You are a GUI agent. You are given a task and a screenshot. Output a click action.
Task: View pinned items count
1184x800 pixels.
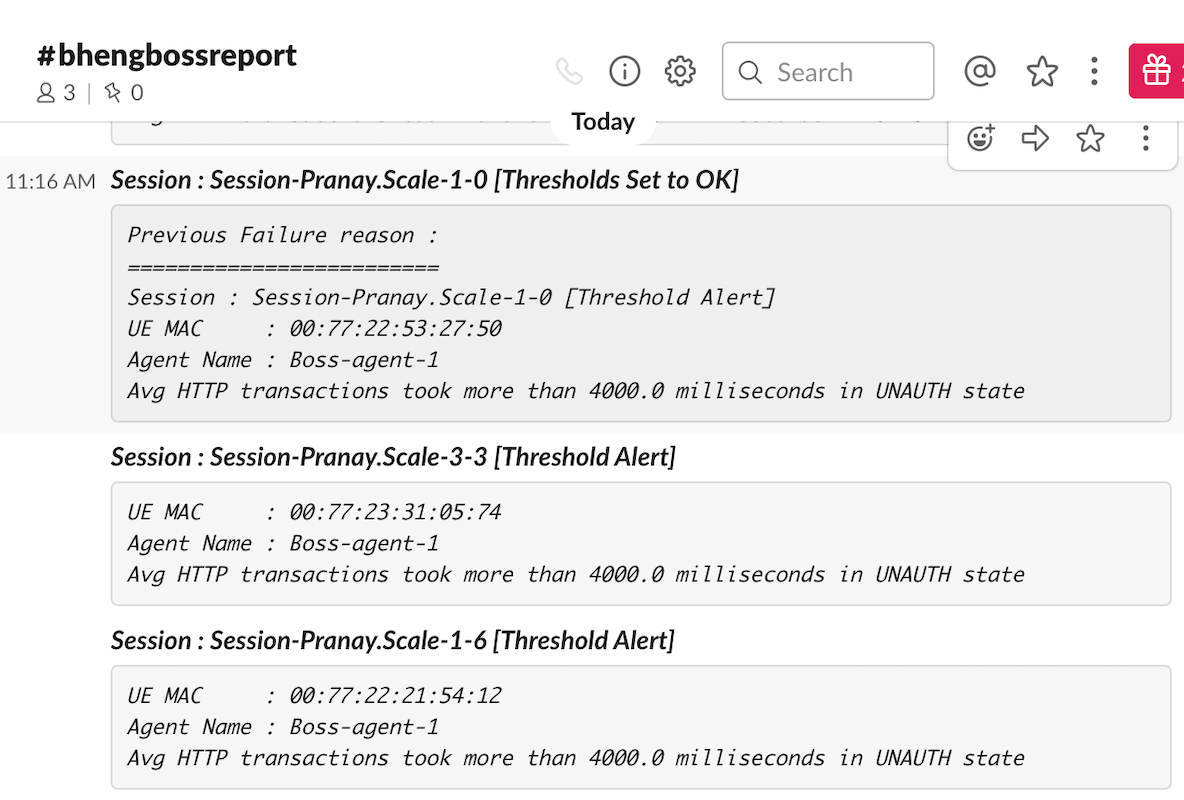pyautogui.click(x=124, y=93)
